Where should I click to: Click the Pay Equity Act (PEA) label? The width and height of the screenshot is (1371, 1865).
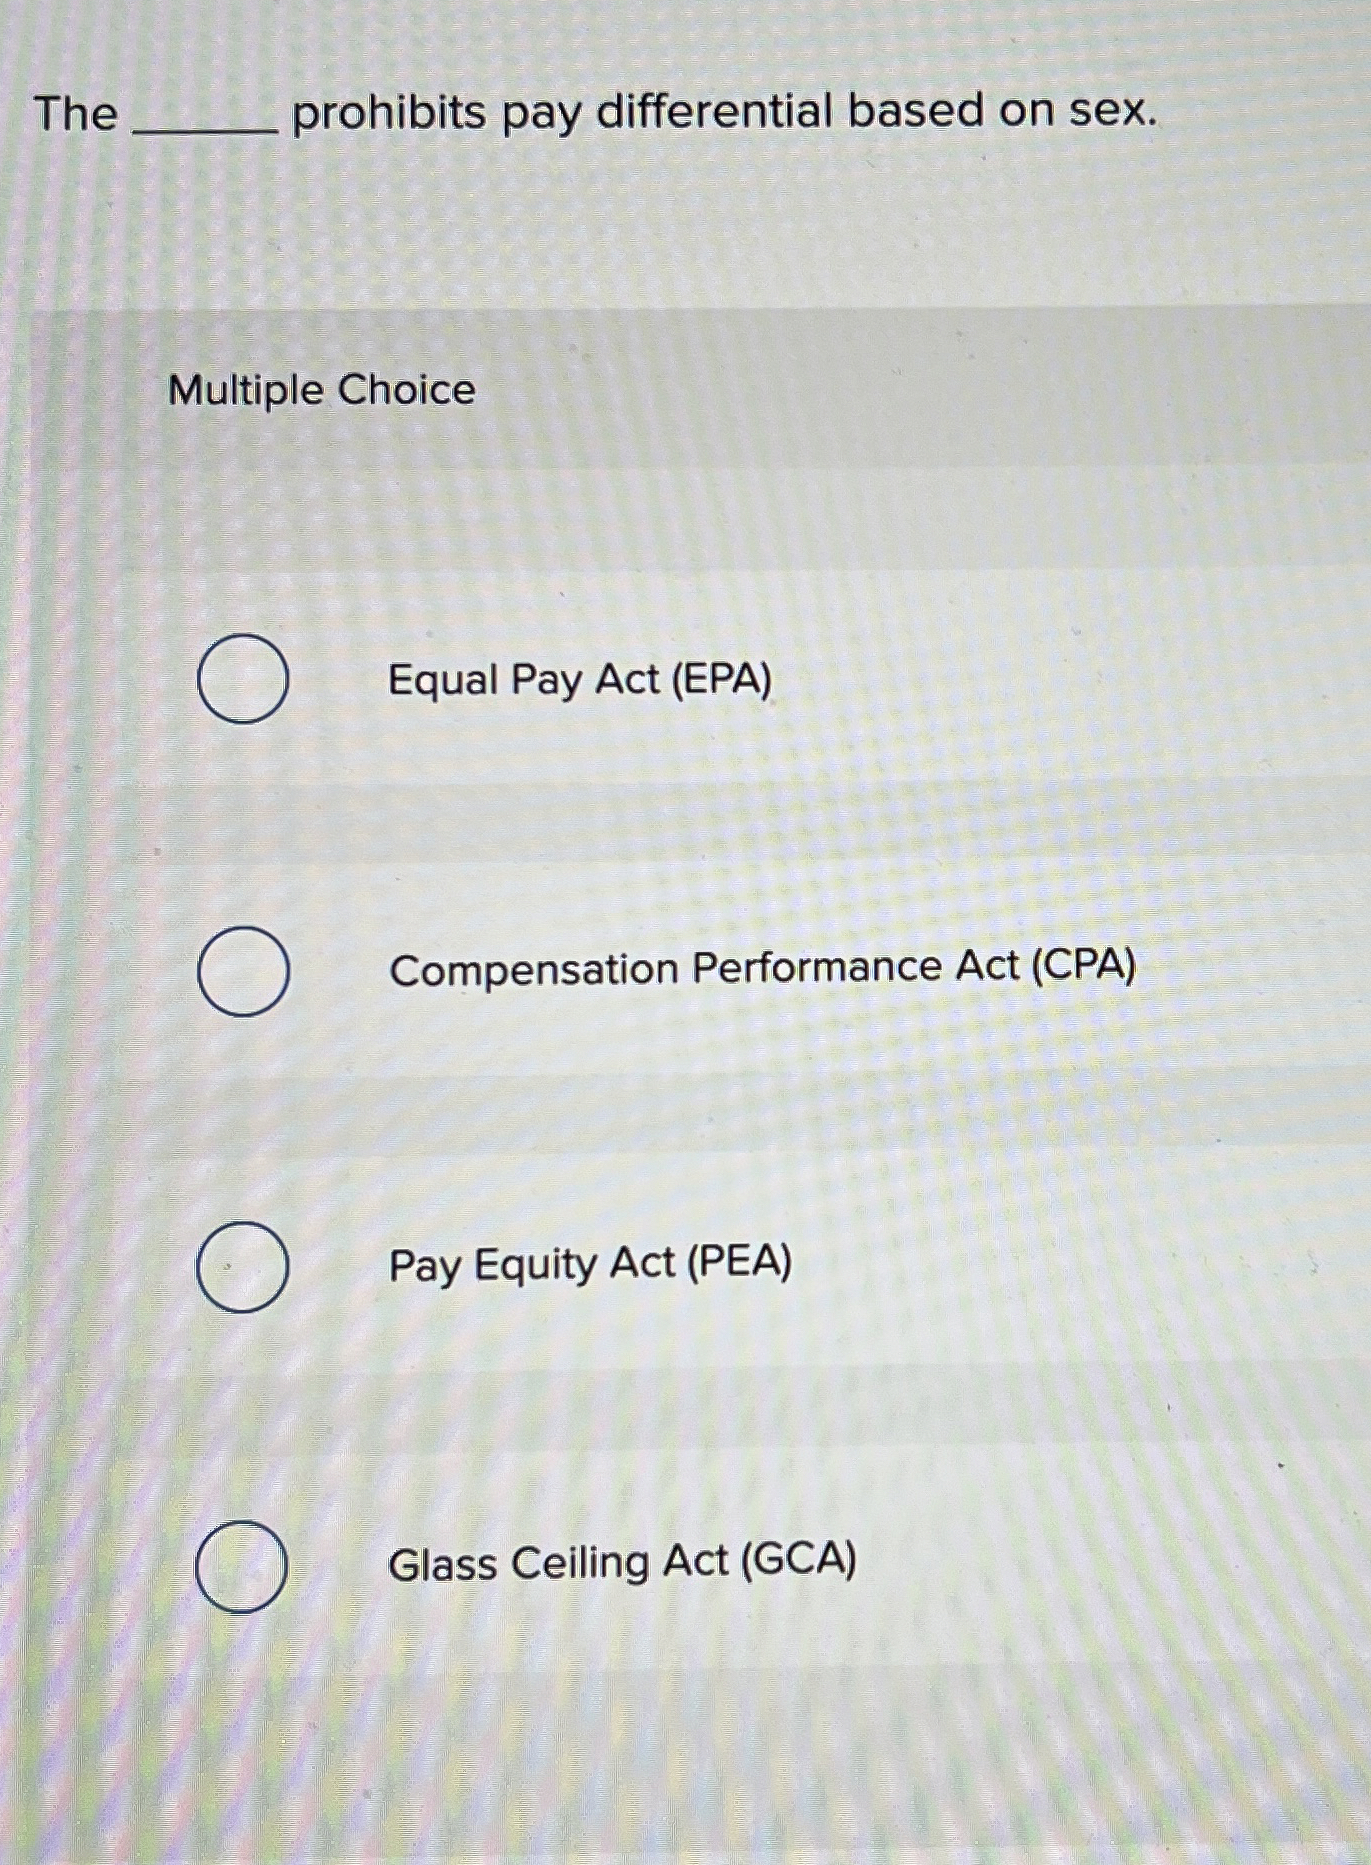tap(588, 1265)
